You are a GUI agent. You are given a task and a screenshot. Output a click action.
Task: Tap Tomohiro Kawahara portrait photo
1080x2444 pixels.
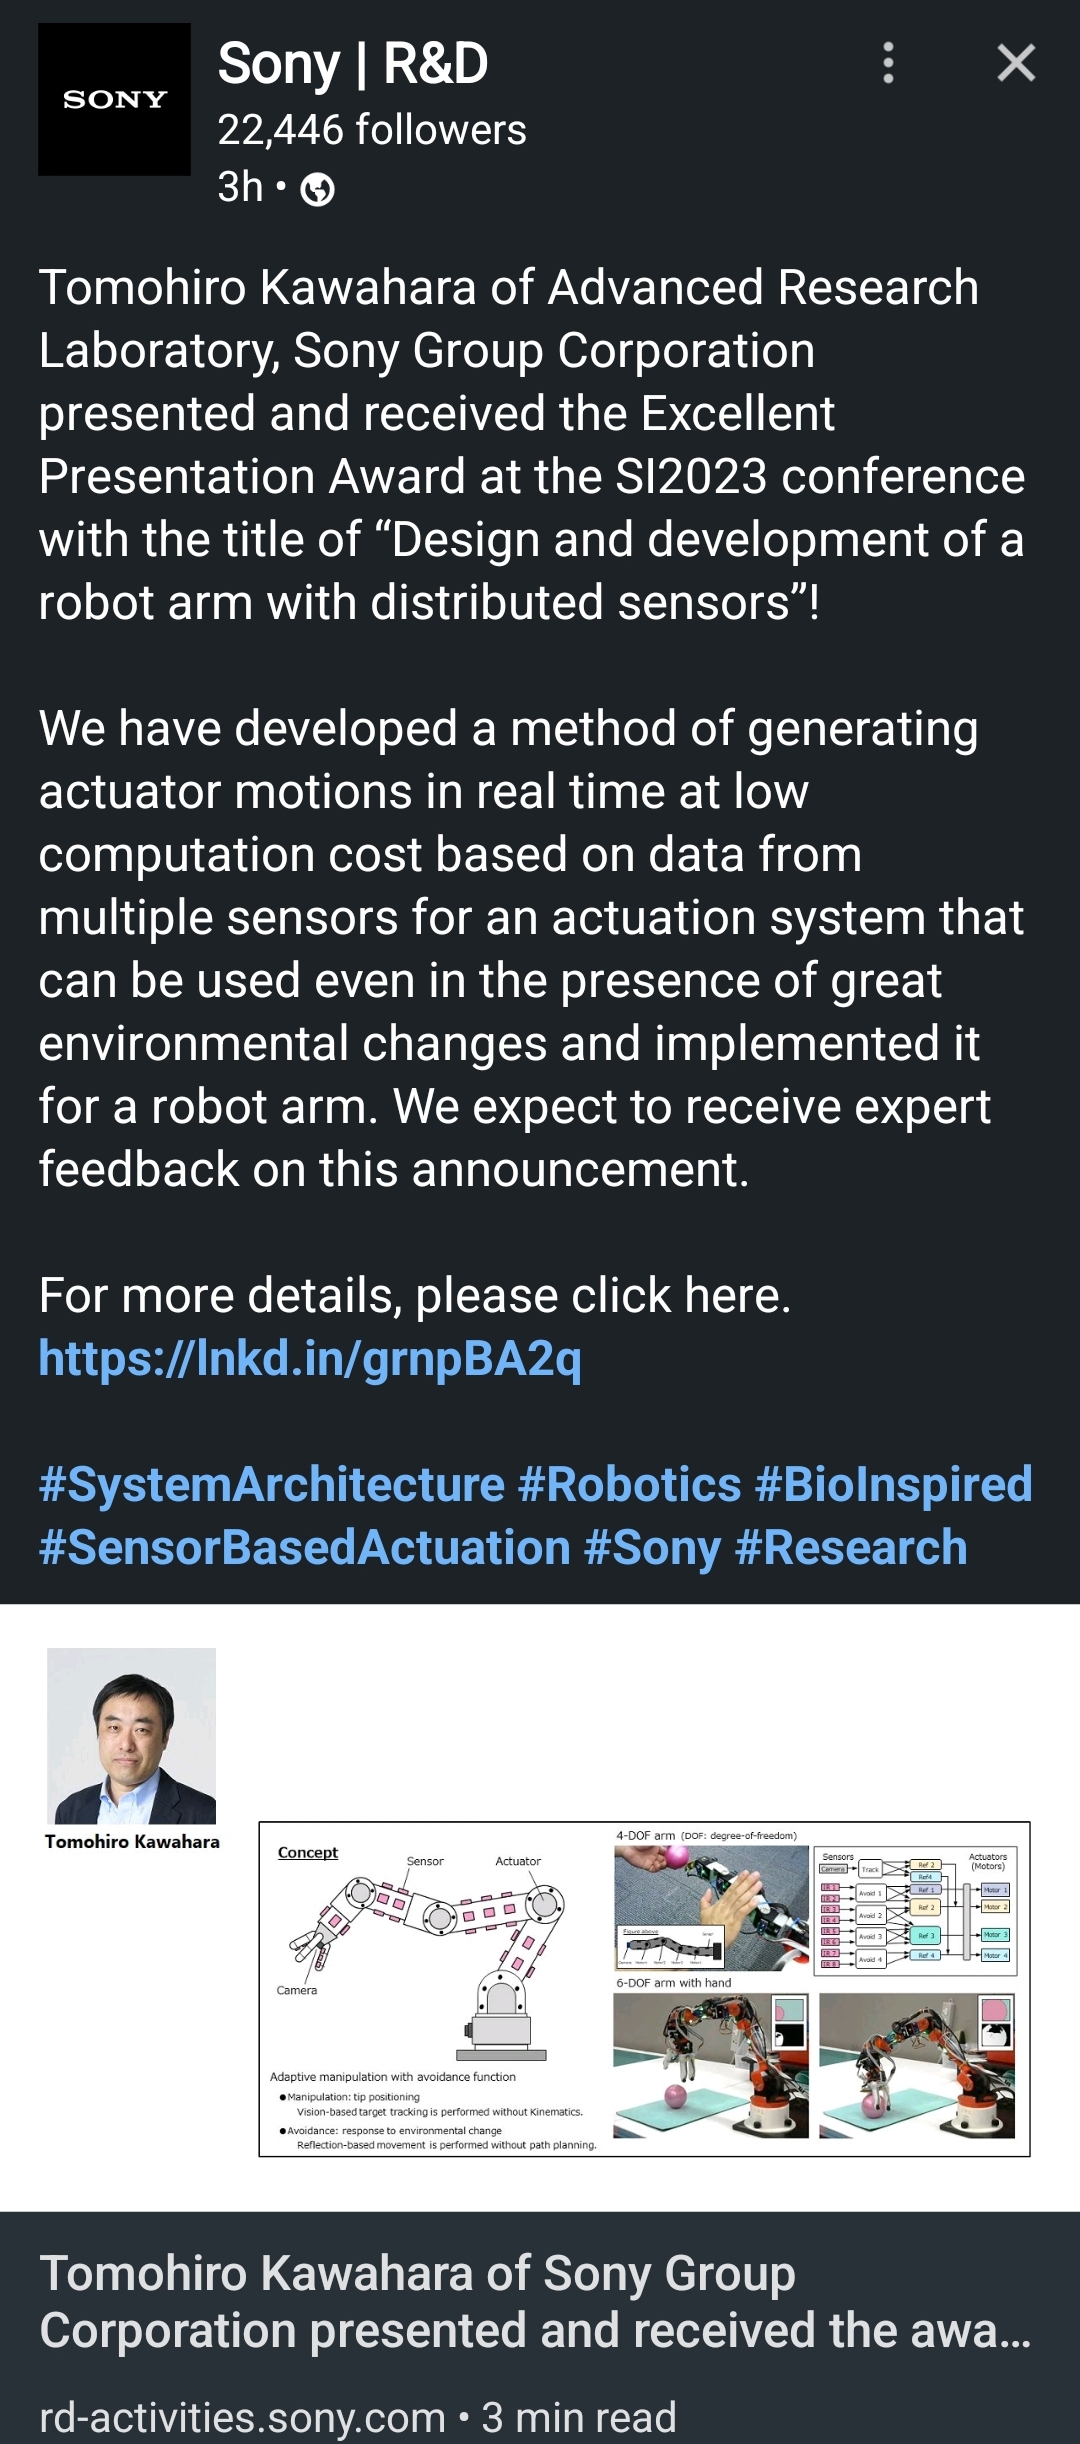click(132, 1736)
